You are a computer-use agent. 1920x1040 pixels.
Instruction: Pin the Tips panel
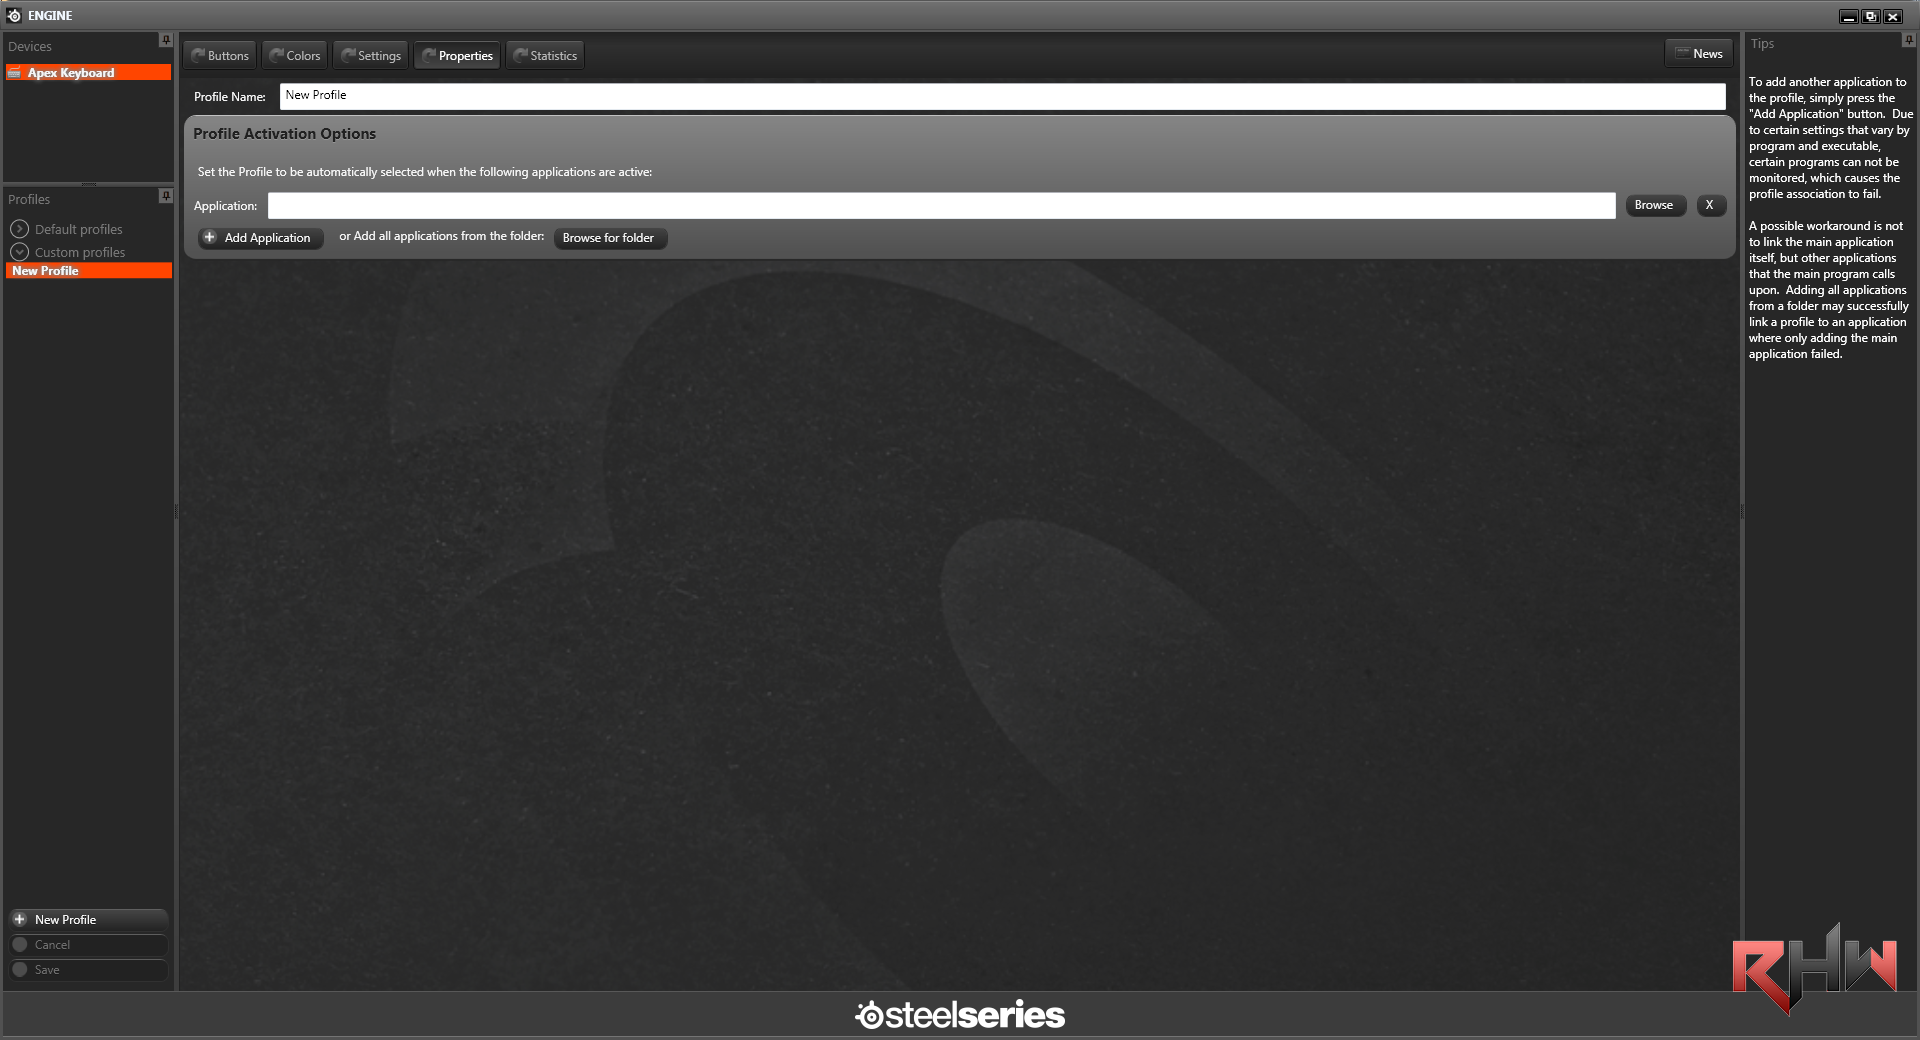(1908, 40)
